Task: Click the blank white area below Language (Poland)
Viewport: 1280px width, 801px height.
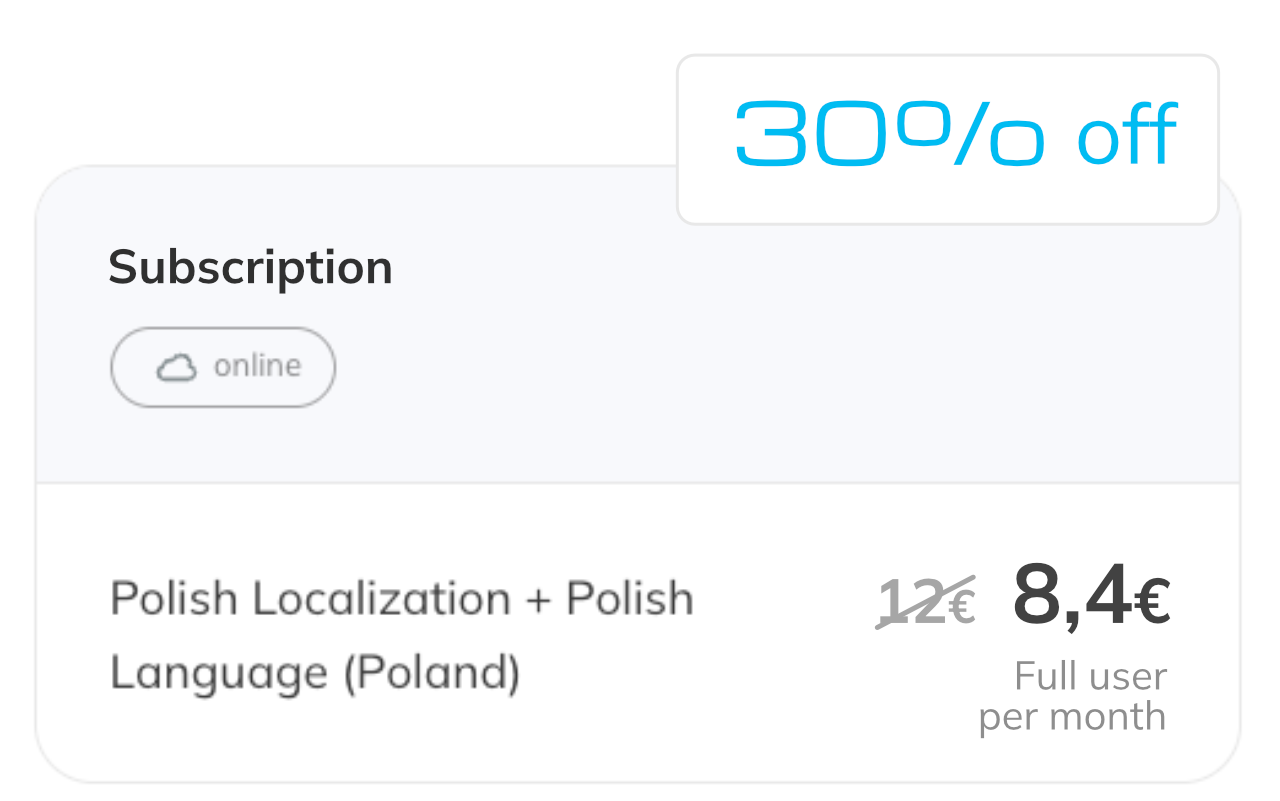Action: [x=400, y=740]
